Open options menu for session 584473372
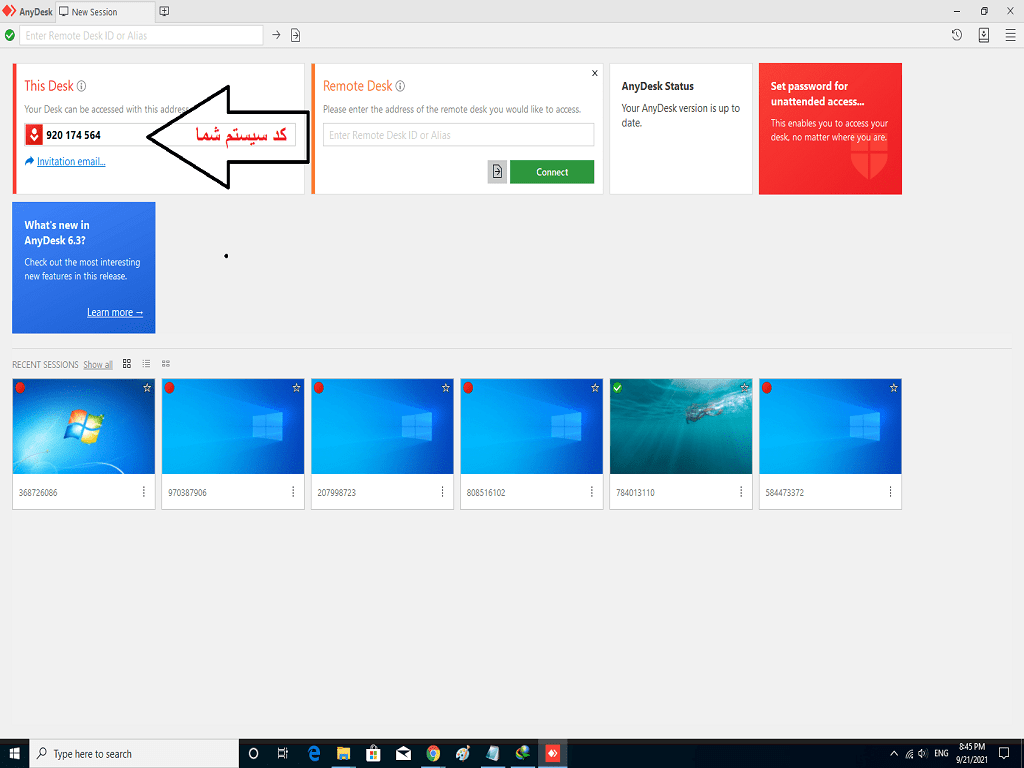 pyautogui.click(x=890, y=492)
